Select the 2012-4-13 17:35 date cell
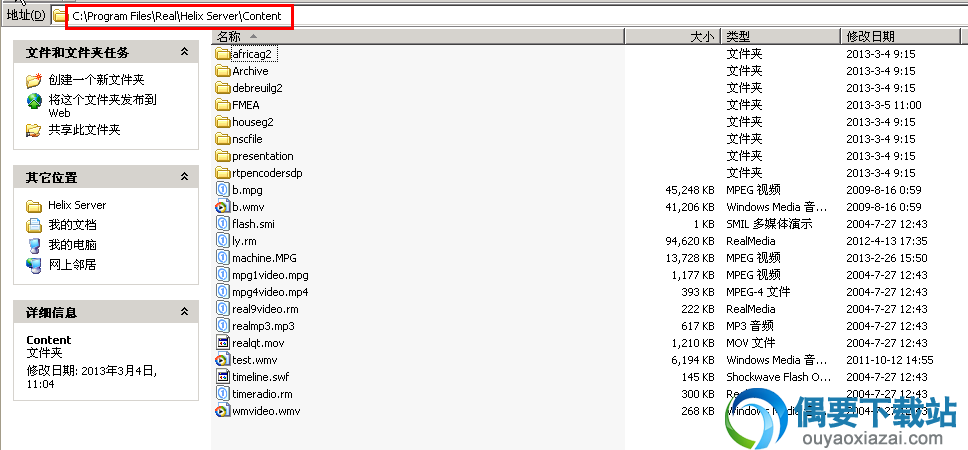The width and height of the screenshot is (968, 450). click(x=887, y=241)
